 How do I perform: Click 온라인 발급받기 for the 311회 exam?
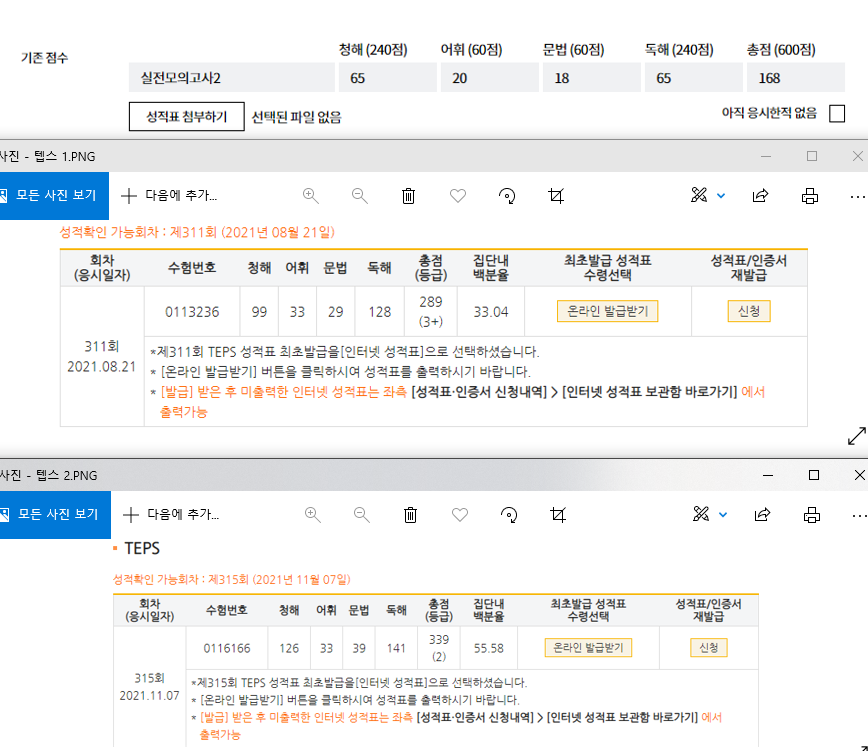(608, 311)
